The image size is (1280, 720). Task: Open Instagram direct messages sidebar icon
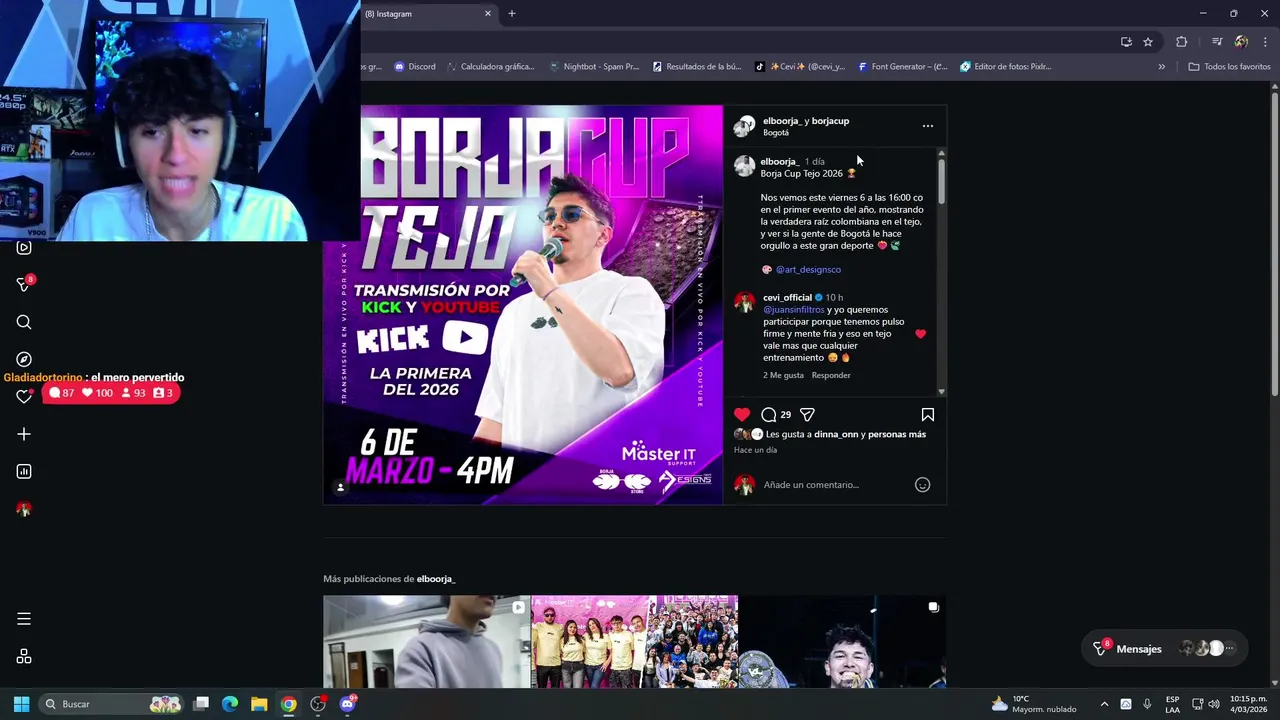tap(24, 285)
